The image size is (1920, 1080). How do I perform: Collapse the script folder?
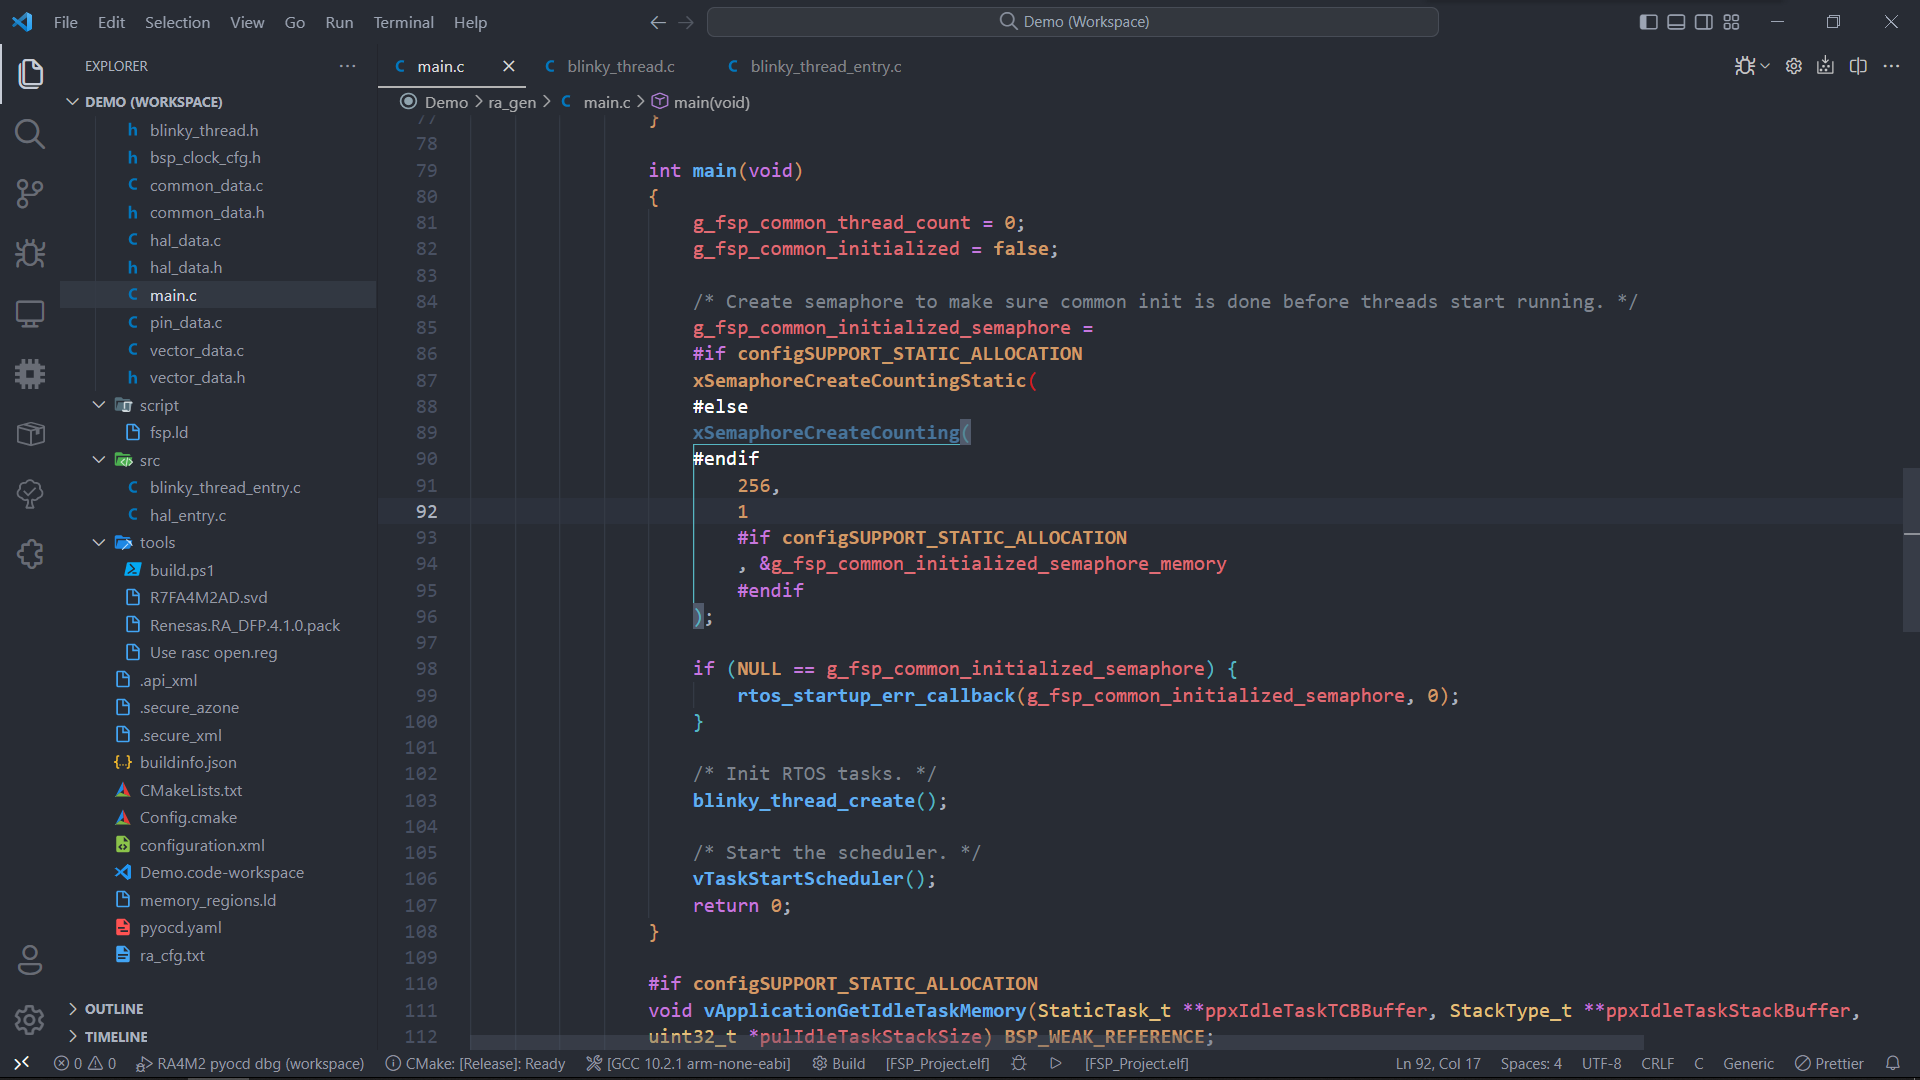98,405
